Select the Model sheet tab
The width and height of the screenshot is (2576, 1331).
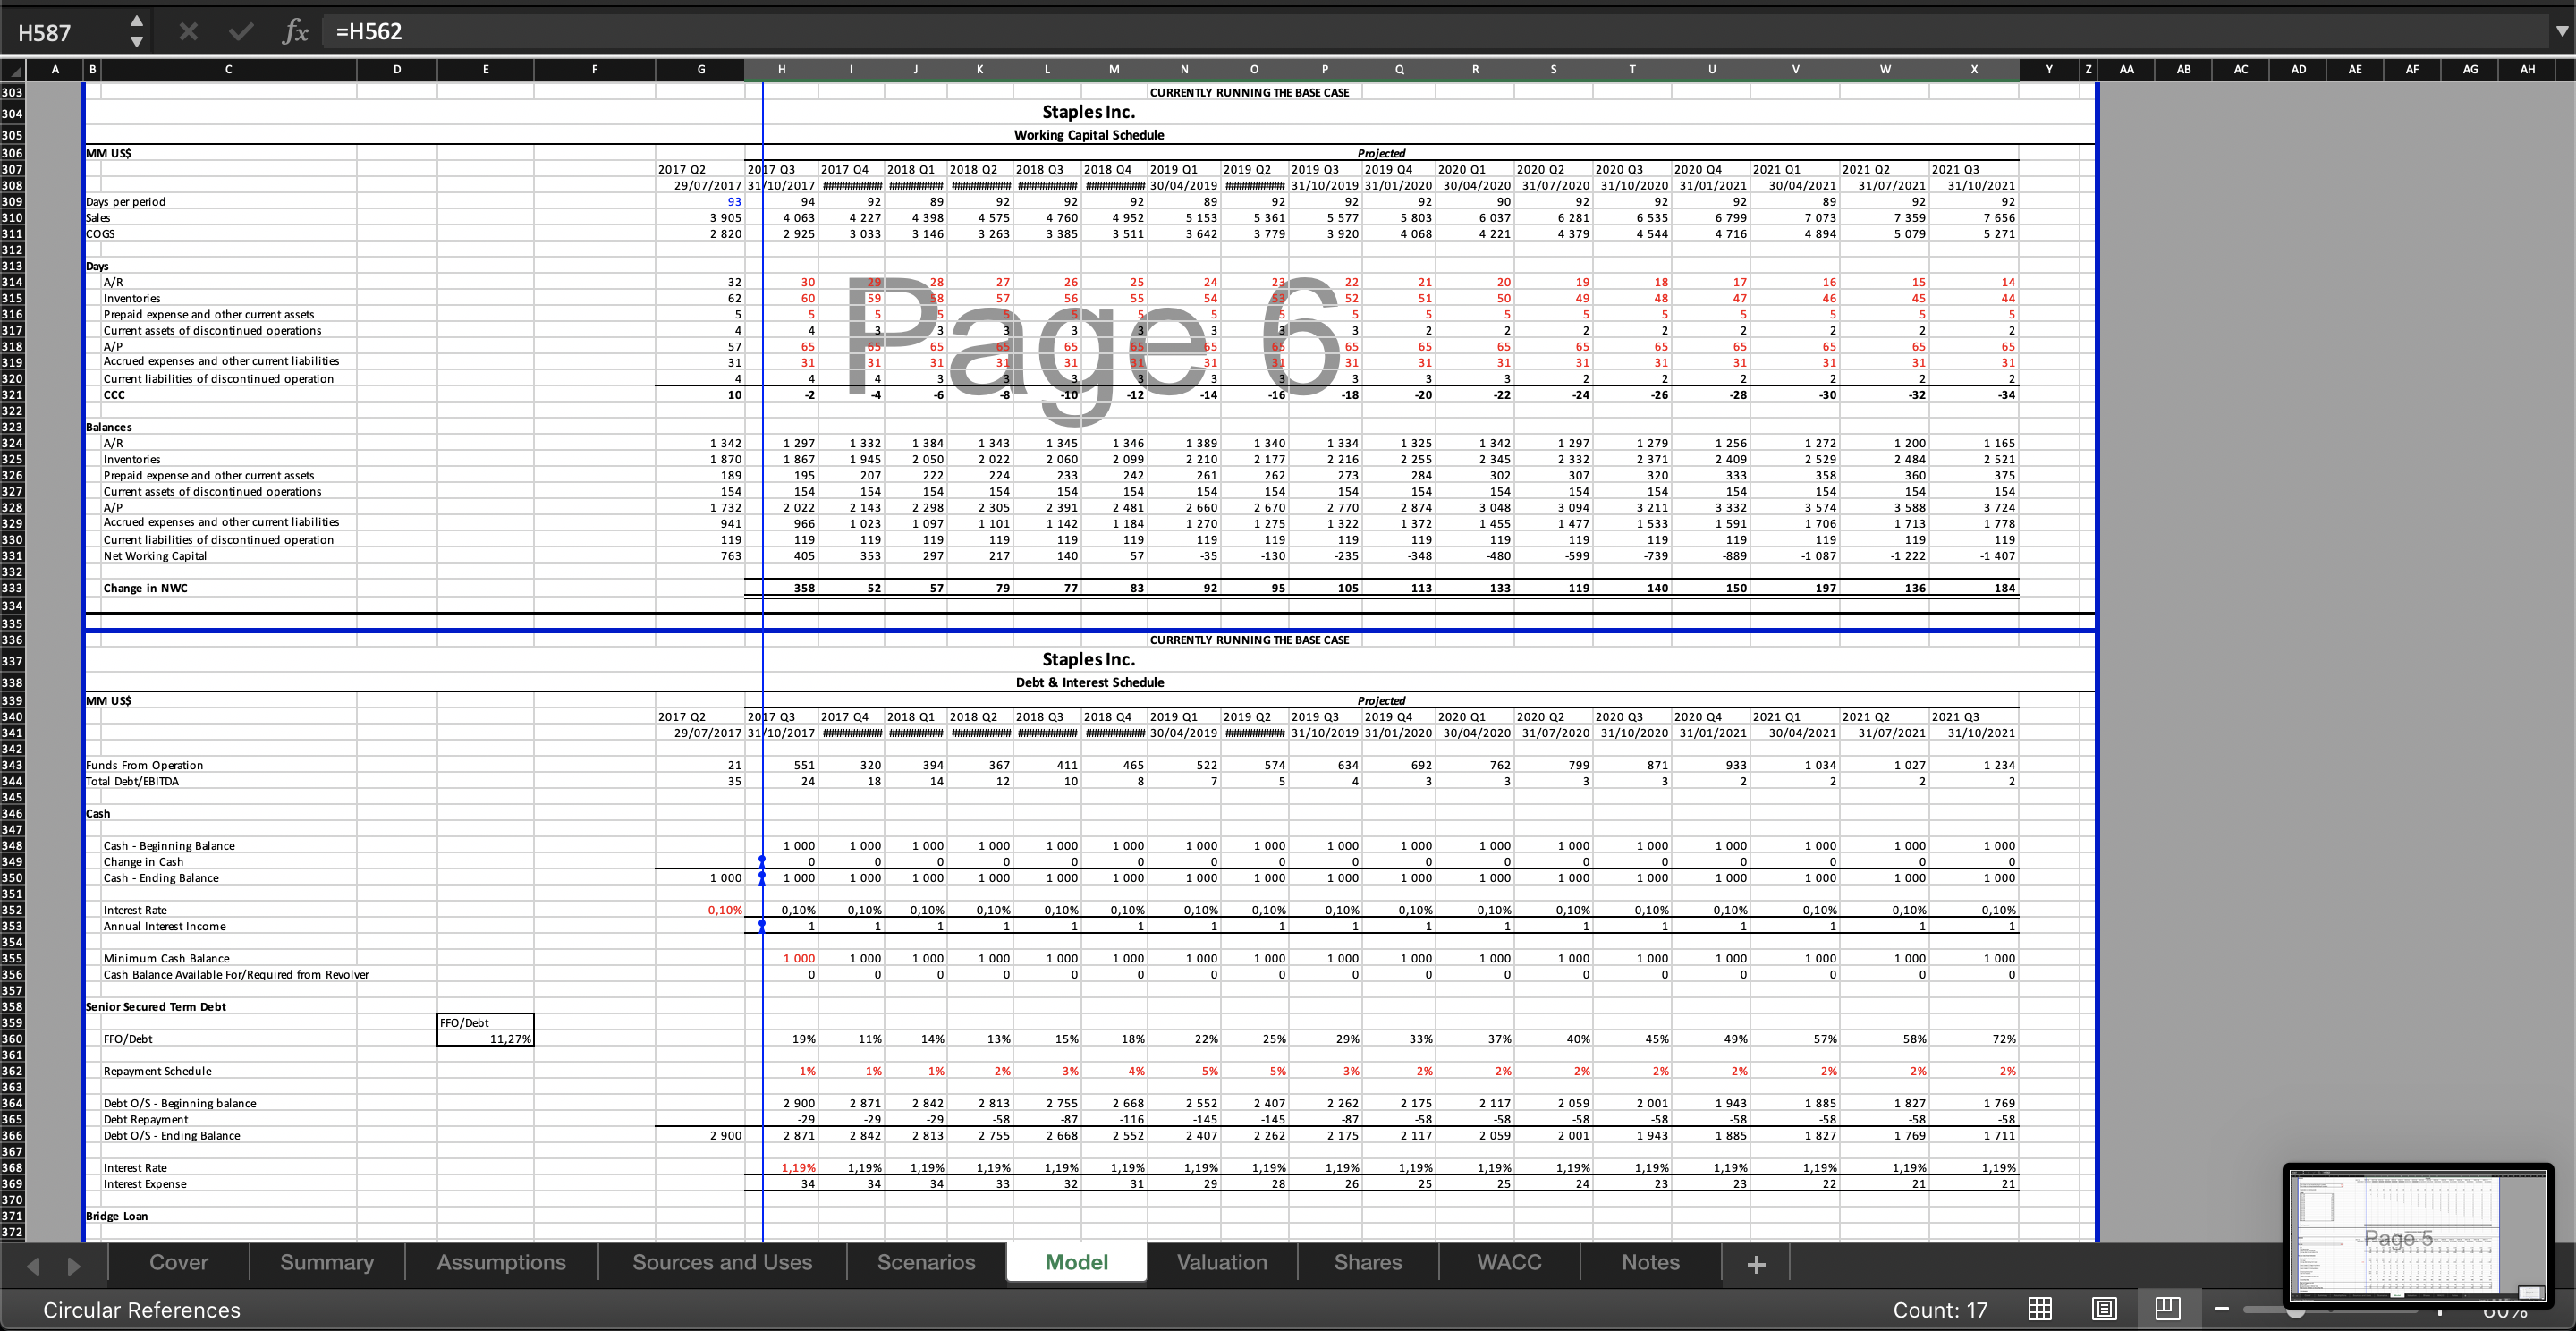coord(1076,1262)
